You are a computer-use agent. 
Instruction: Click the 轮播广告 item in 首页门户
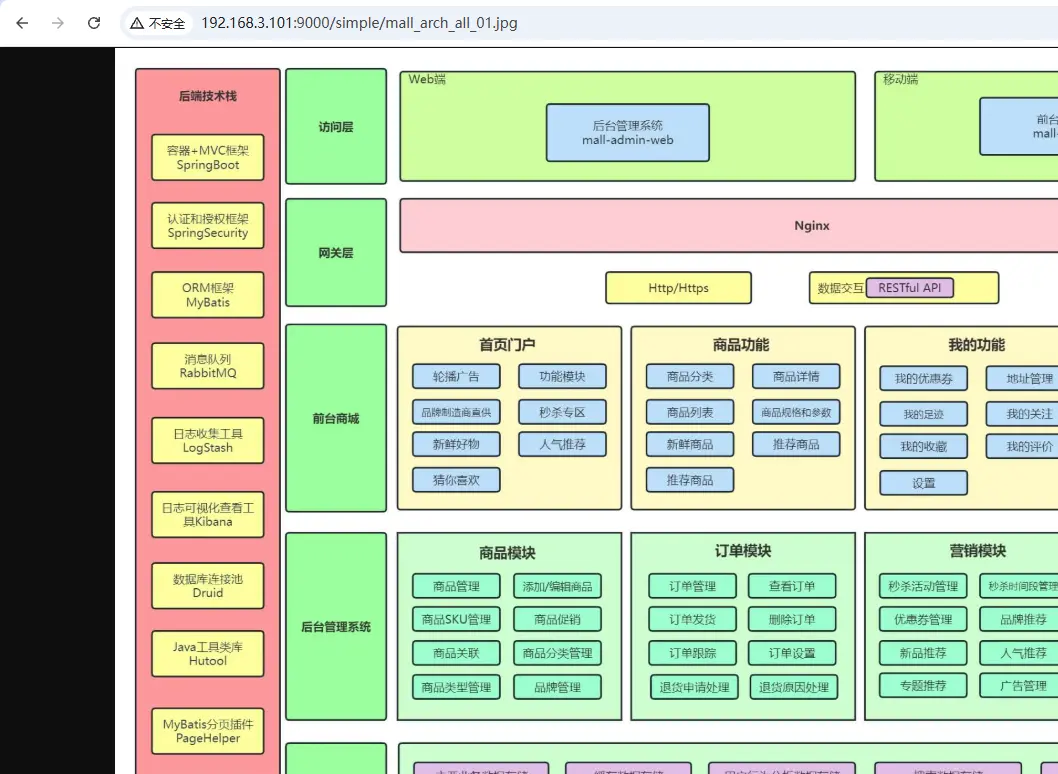[x=456, y=377]
